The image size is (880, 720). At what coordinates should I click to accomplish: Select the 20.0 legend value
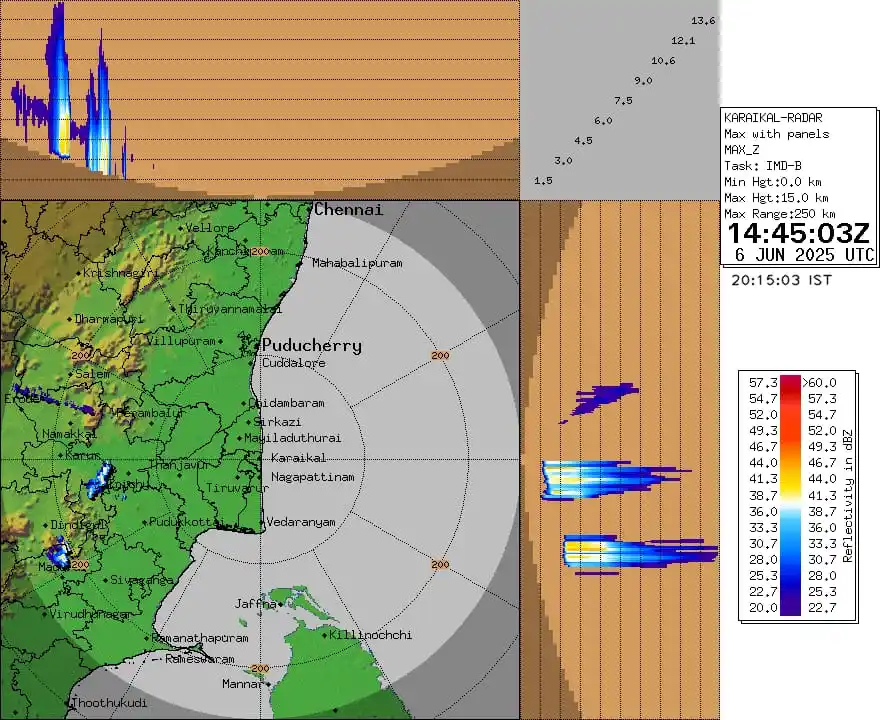(763, 608)
